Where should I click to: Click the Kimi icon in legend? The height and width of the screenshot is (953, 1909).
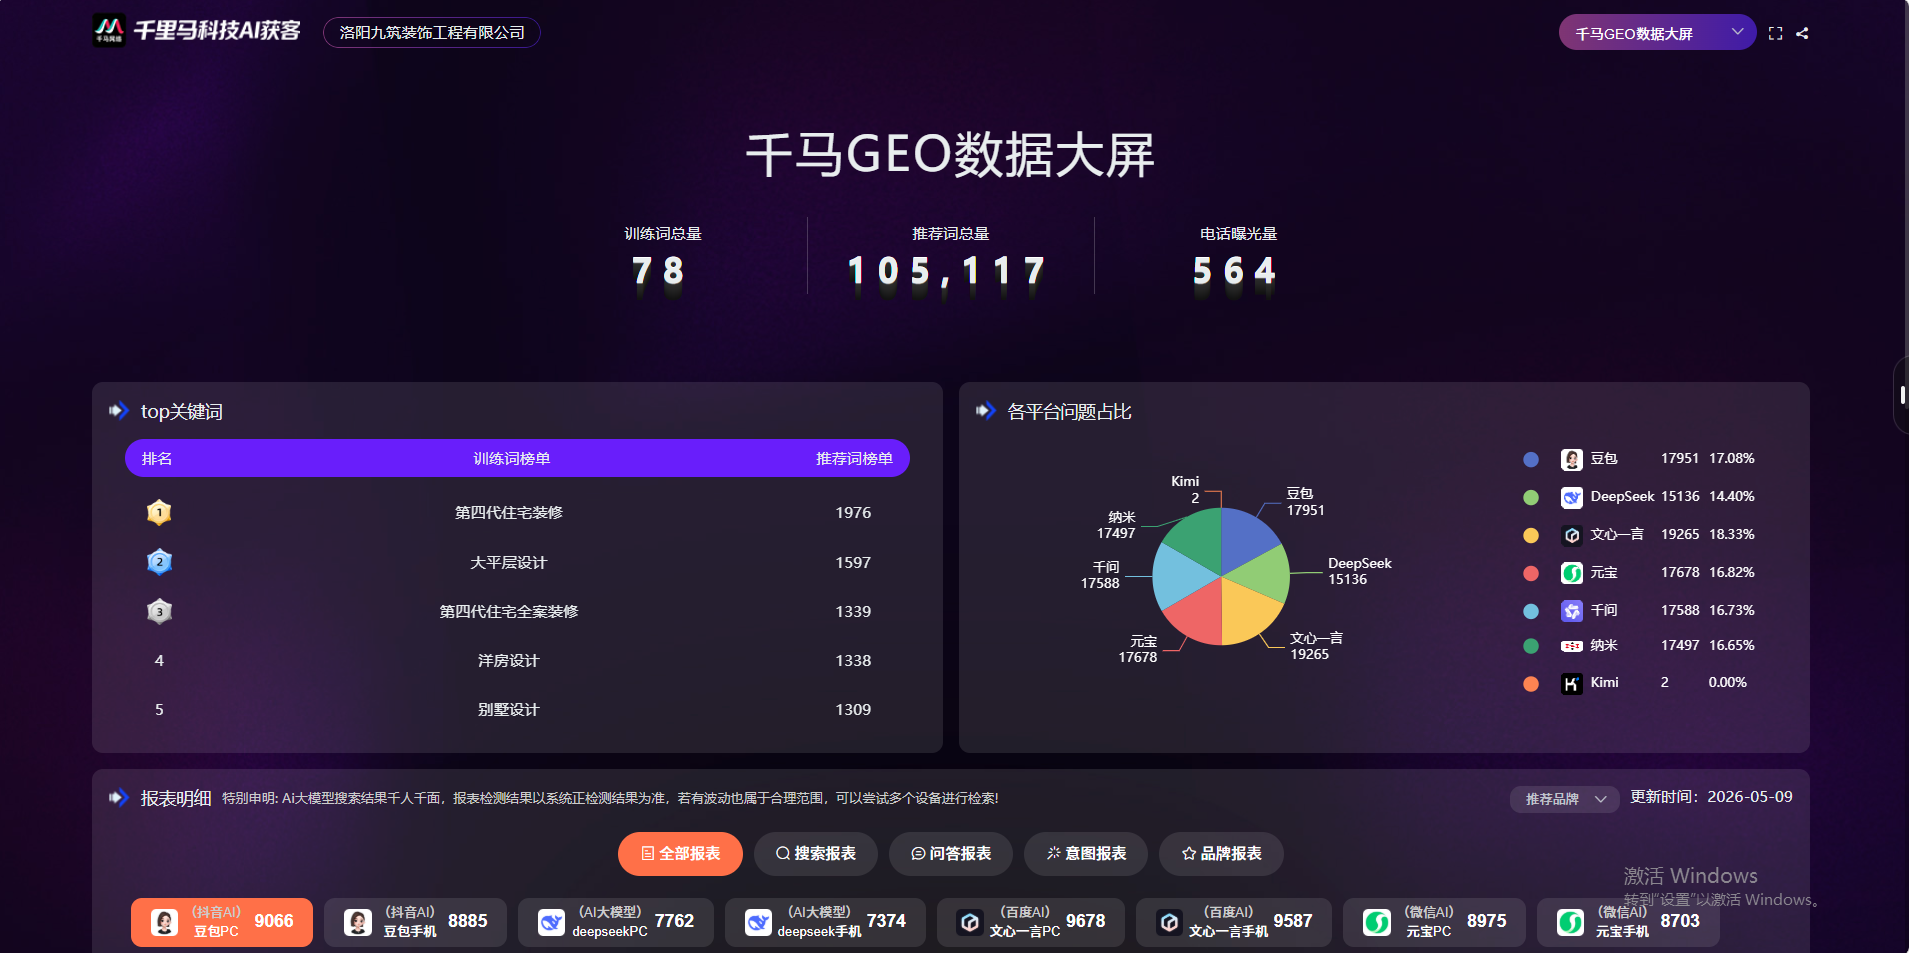[x=1572, y=684]
